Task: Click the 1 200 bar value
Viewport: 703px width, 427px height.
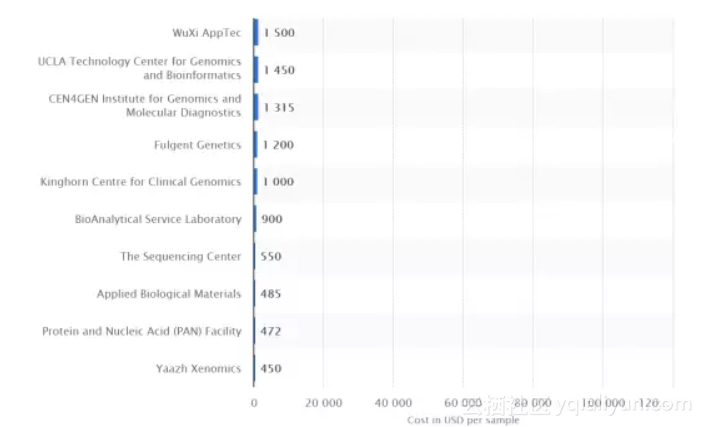Action: pos(278,145)
